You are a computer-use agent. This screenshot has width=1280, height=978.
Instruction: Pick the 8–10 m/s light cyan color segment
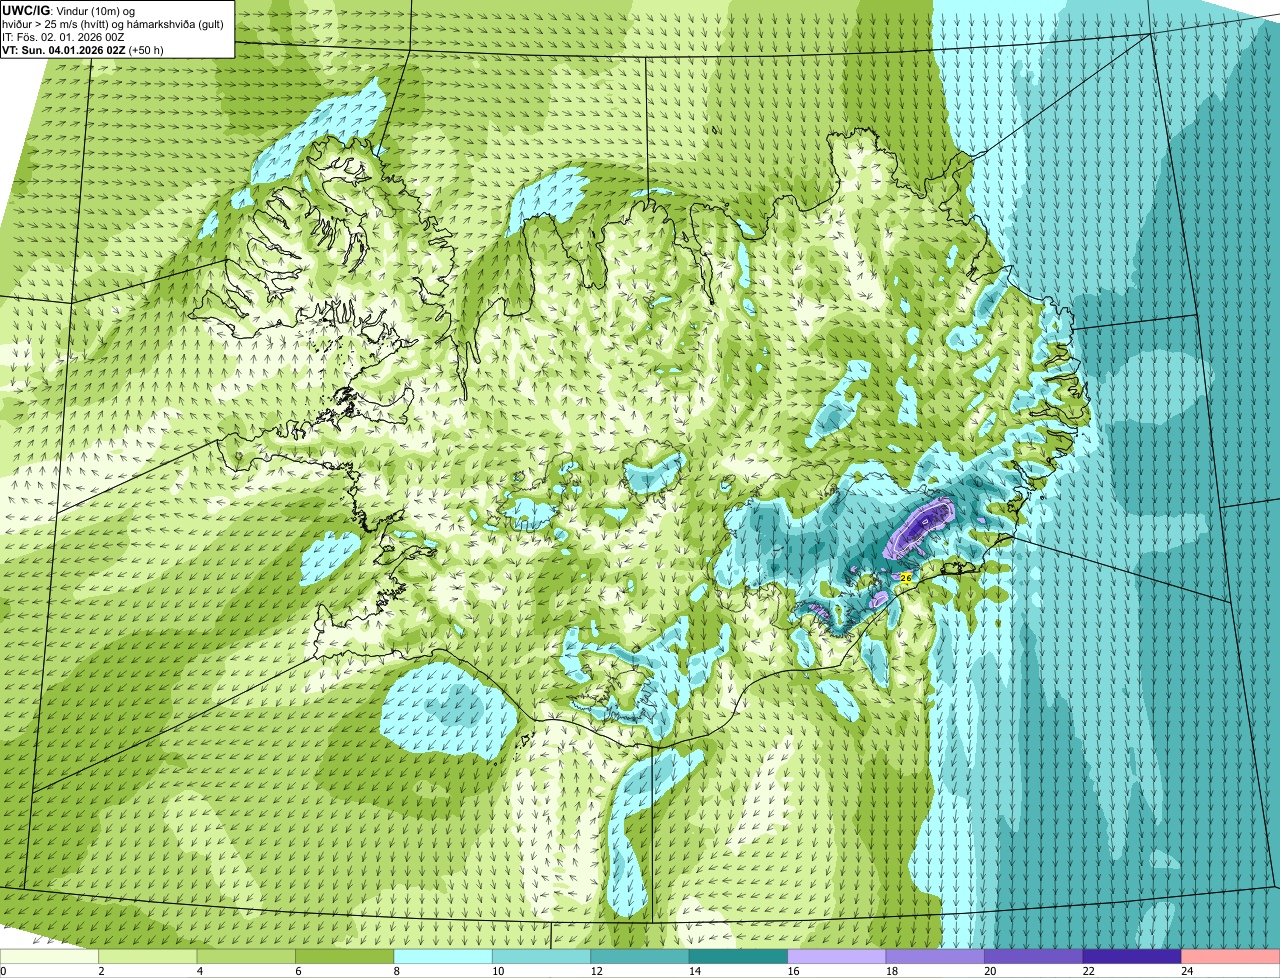click(444, 956)
